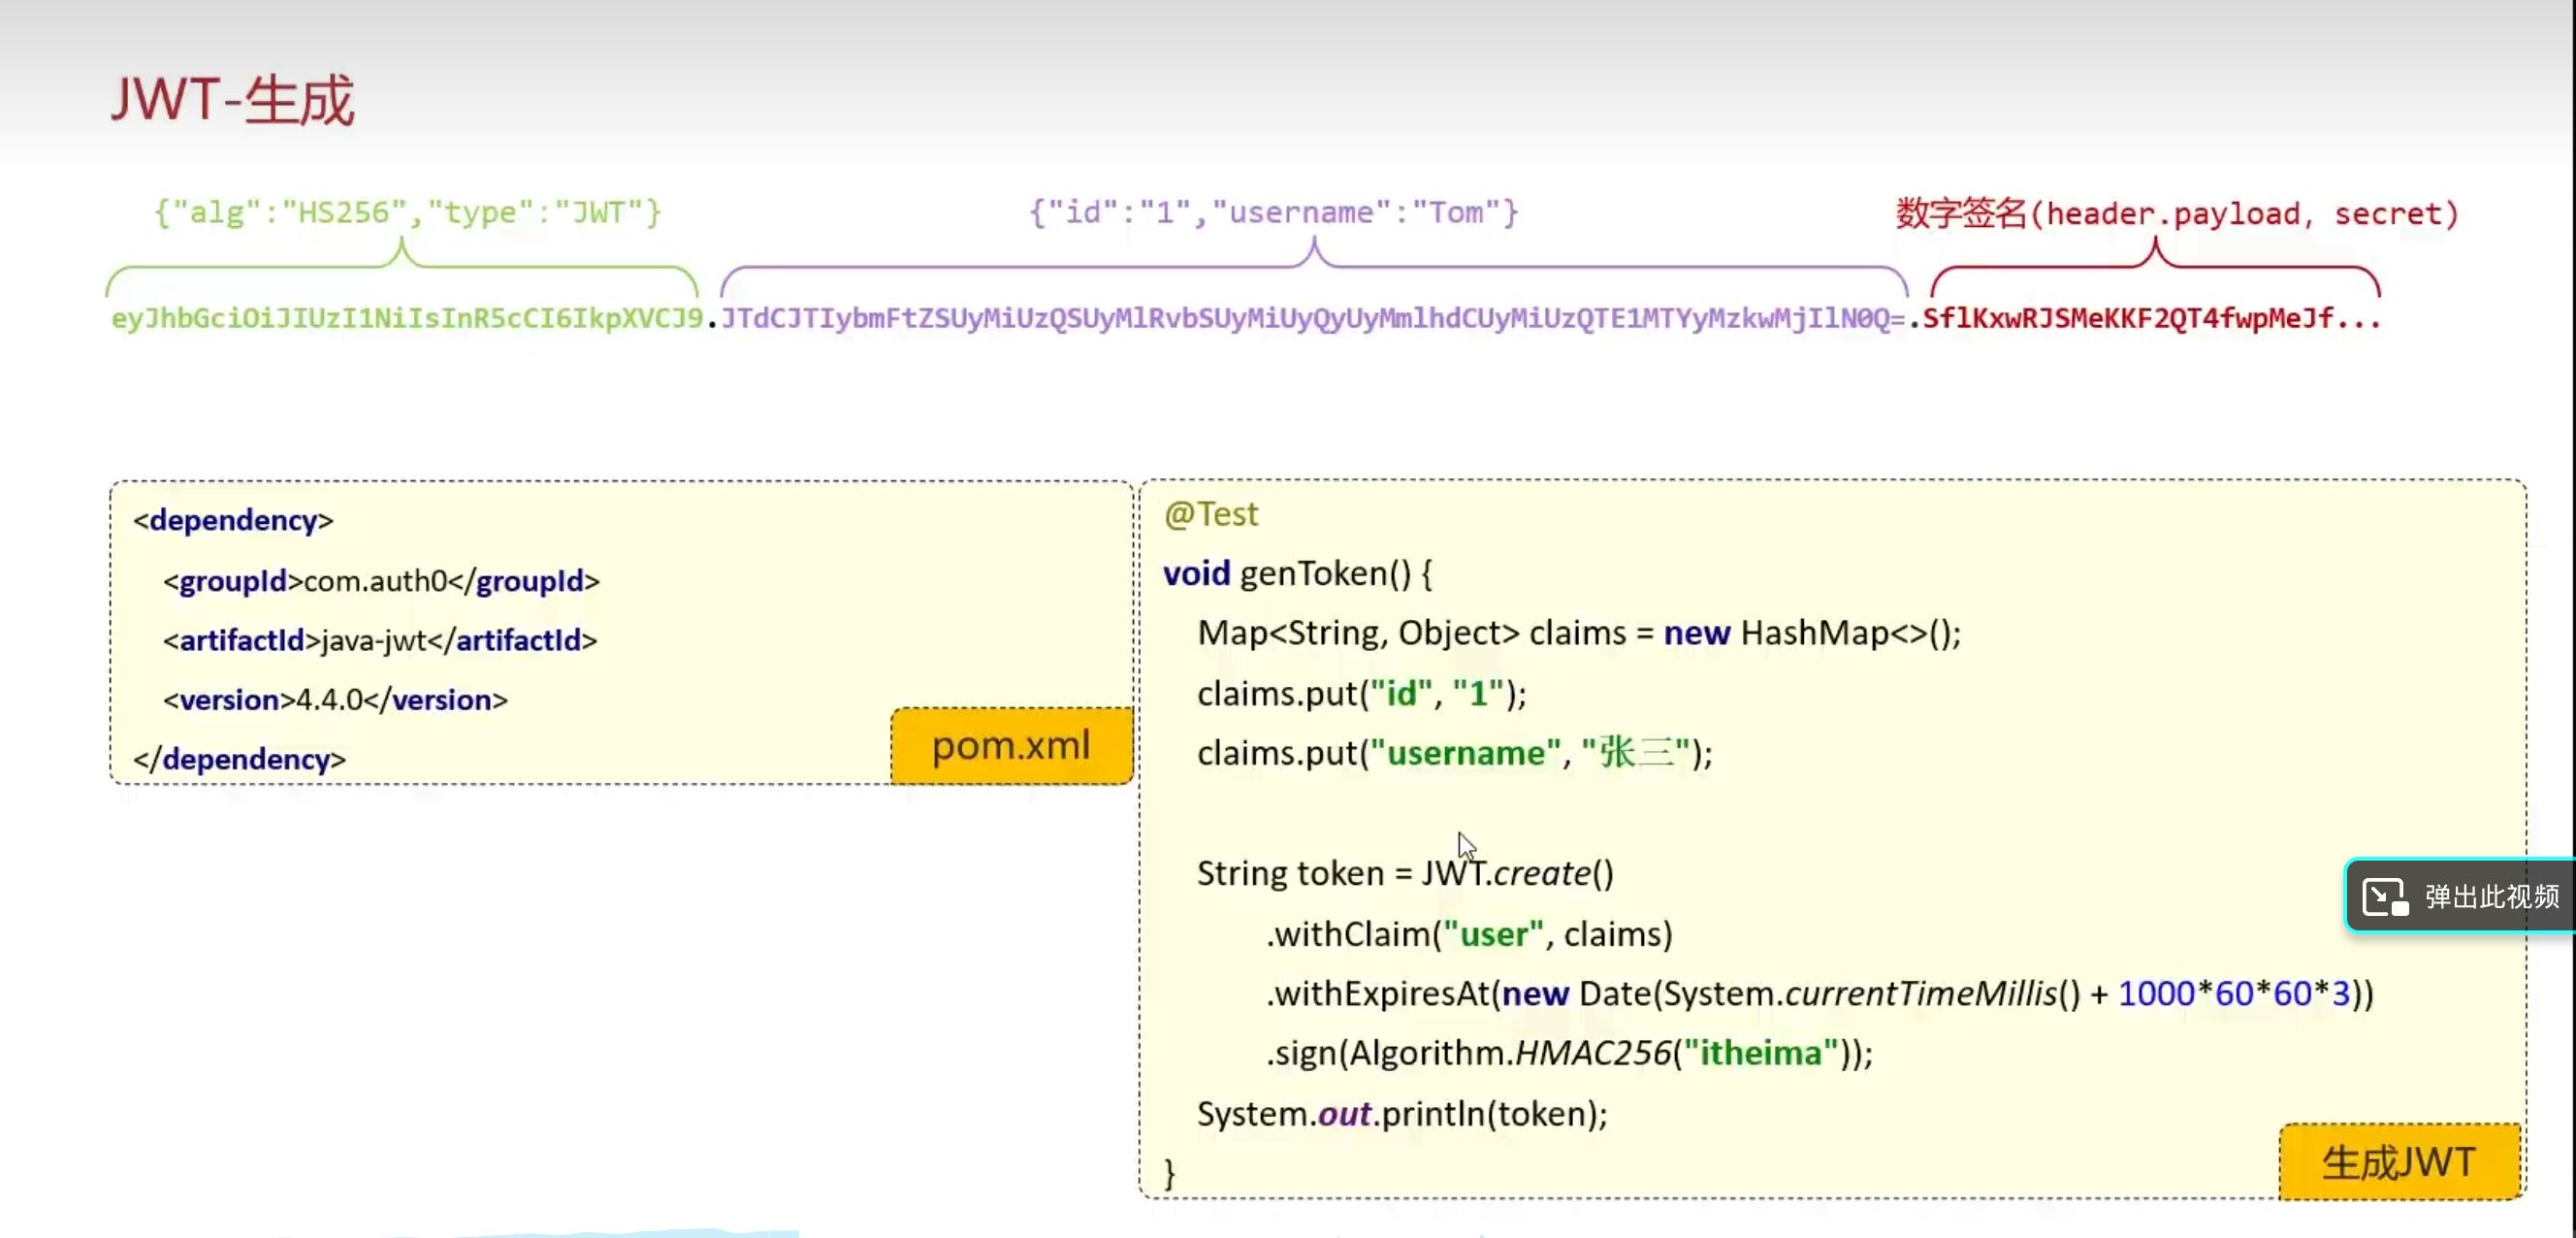Click the groupId com.auth0 line
The image size is (2576, 1238).
pos(381,581)
